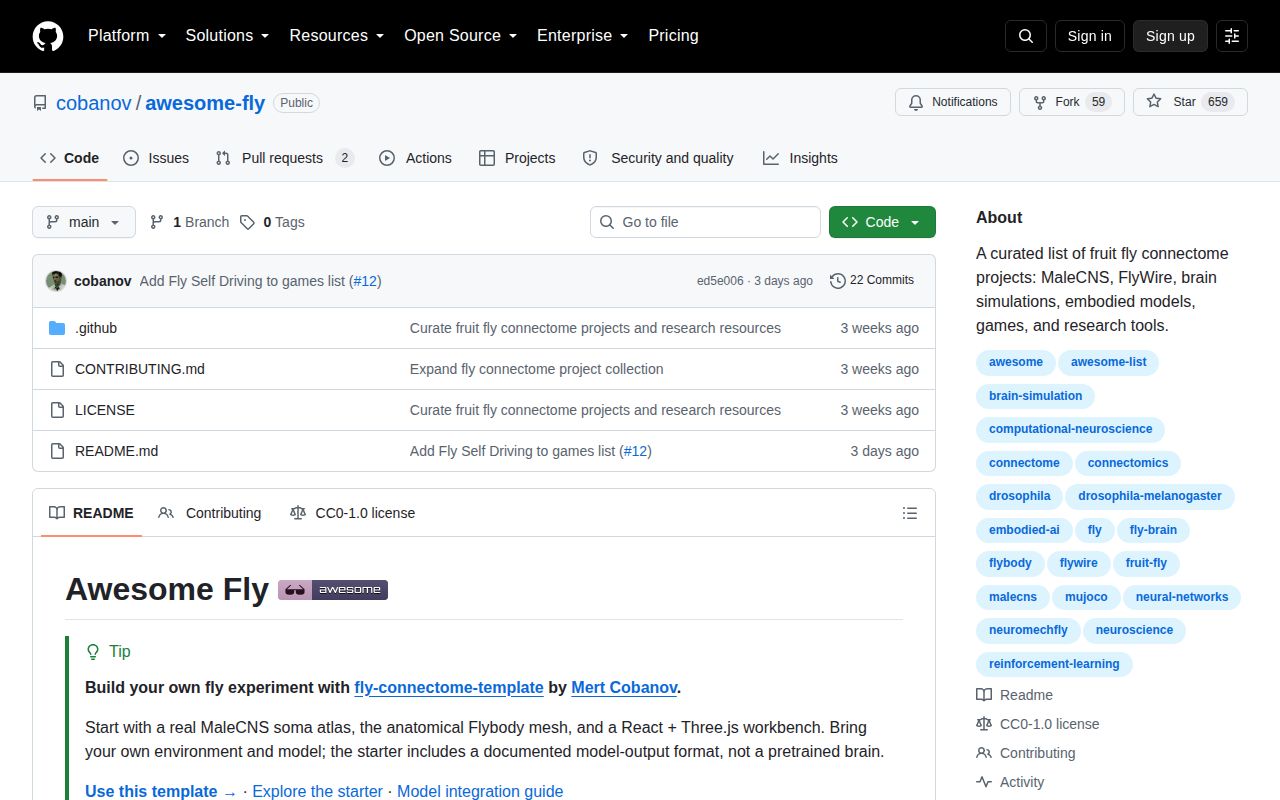Open the Activity link in About sidebar
The image size is (1280, 800).
pyautogui.click(x=1011, y=782)
